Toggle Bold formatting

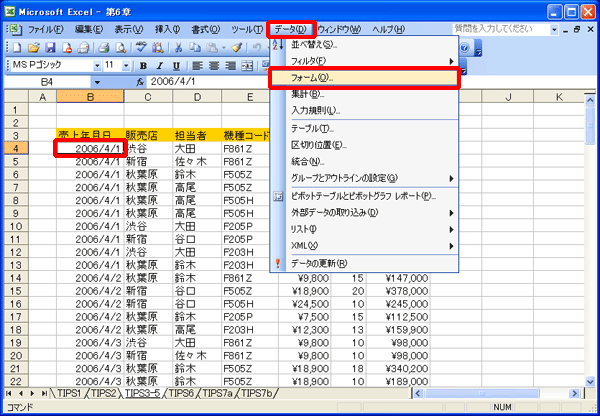pyautogui.click(x=143, y=66)
